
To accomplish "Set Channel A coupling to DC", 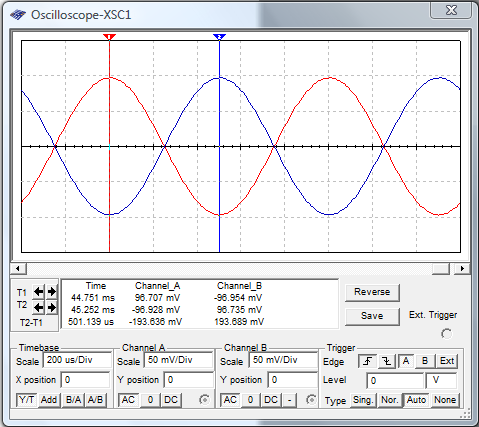I will point(171,400).
